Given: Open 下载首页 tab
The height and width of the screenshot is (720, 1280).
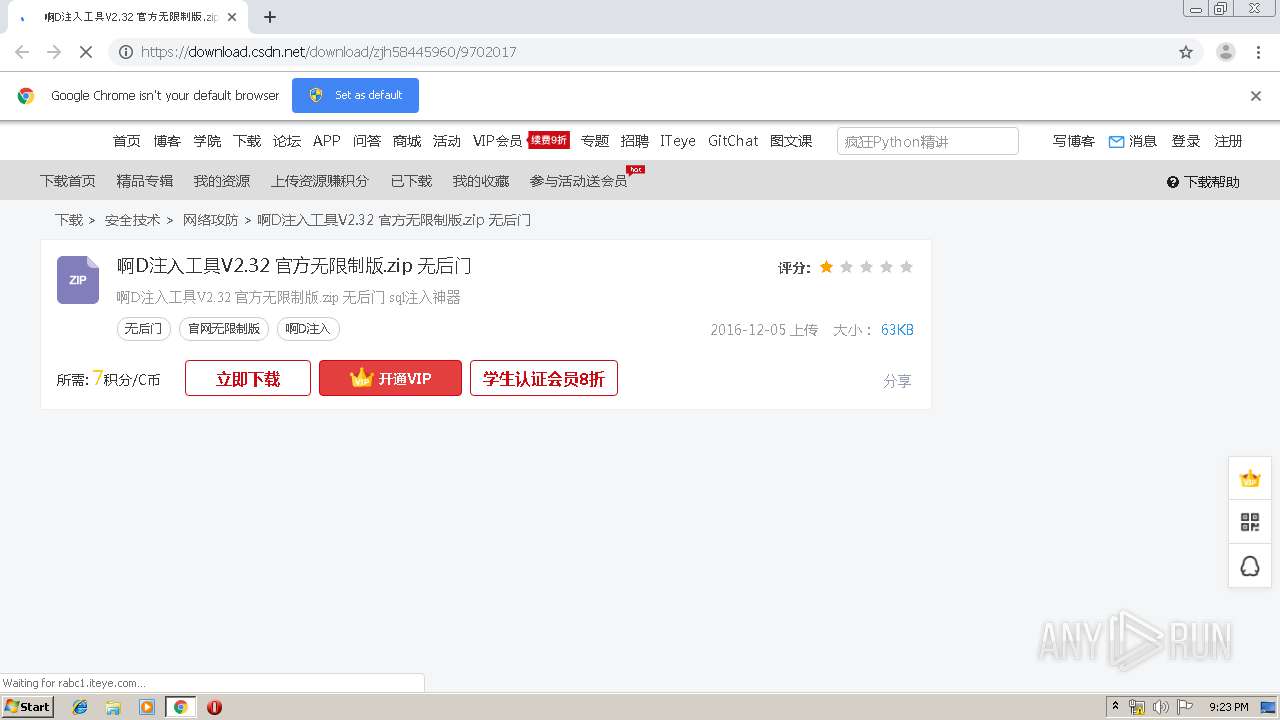Looking at the screenshot, I should 68,181.
